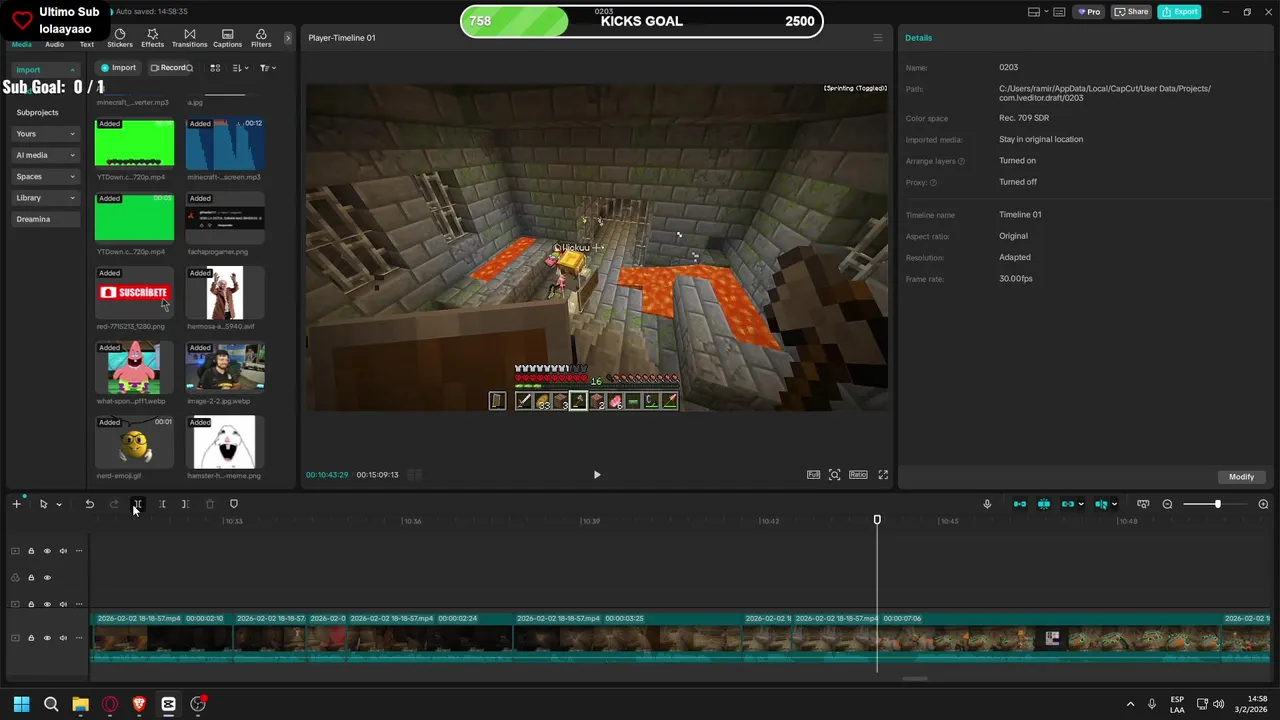Click the Import media button

[118, 68]
